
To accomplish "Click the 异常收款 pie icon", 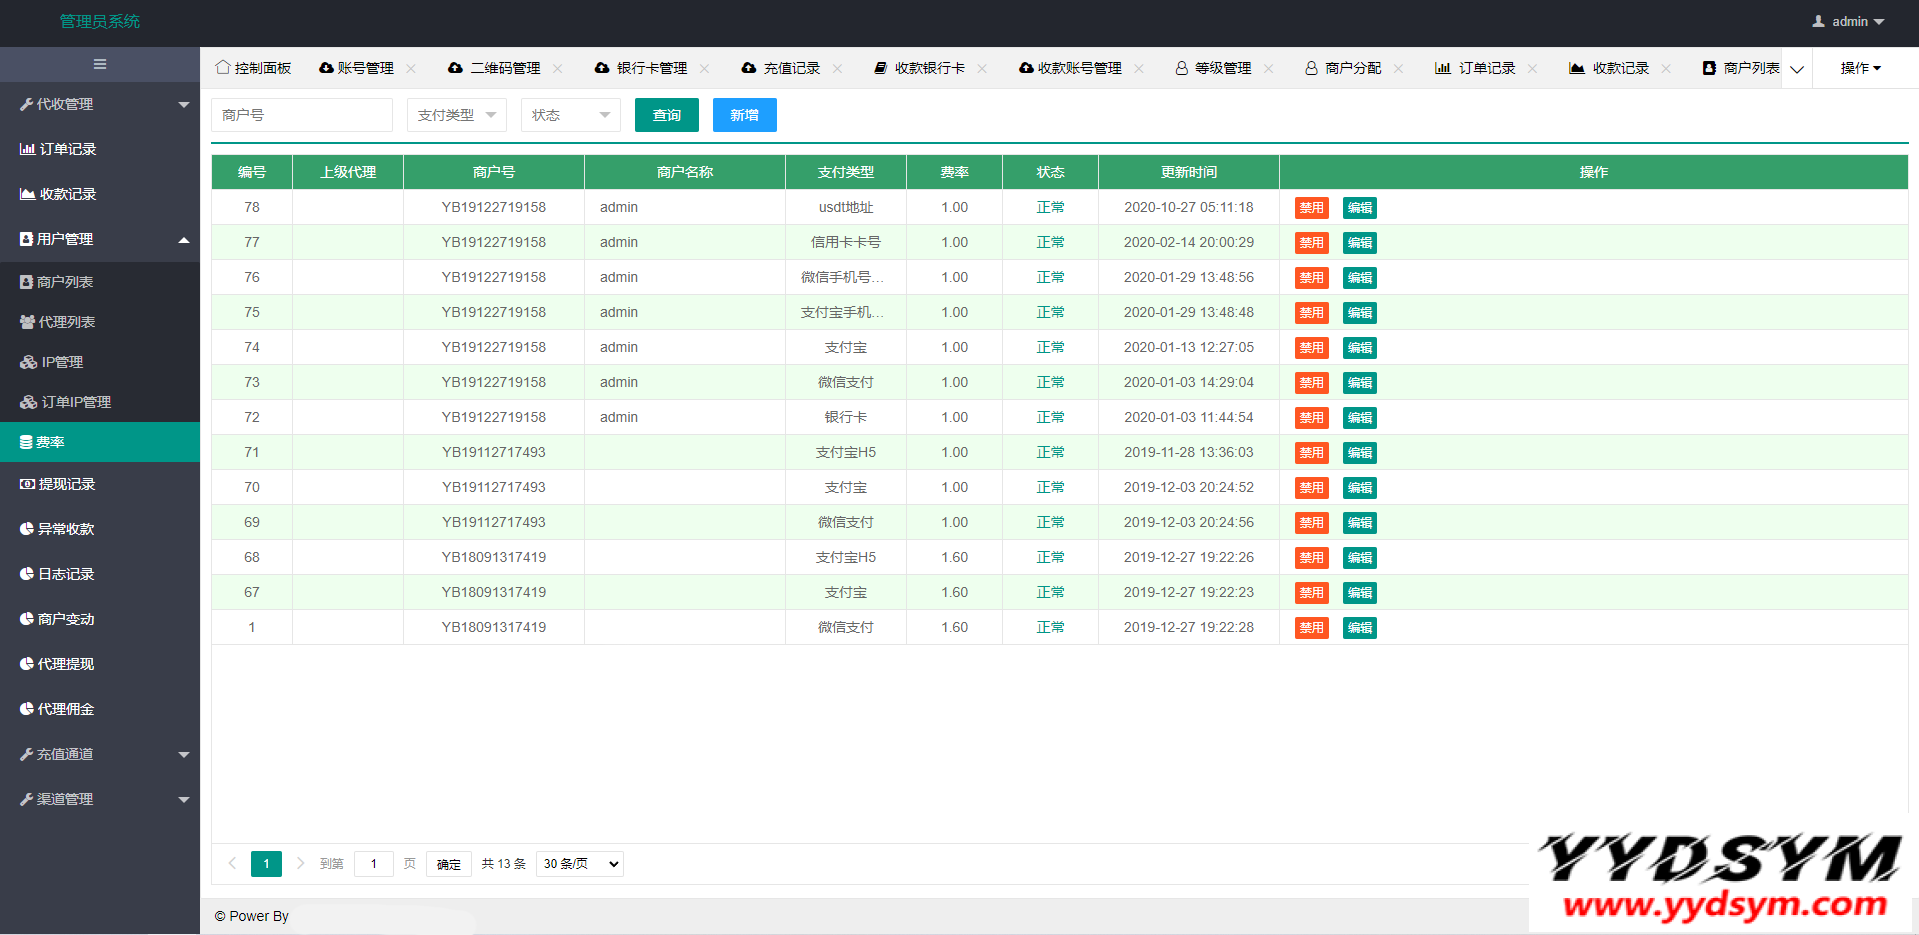I will [27, 529].
